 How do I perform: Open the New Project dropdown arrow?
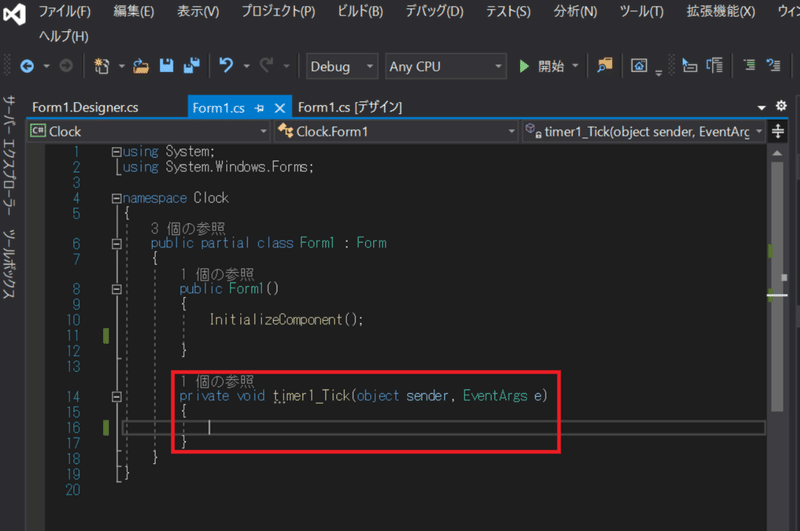(x=121, y=66)
